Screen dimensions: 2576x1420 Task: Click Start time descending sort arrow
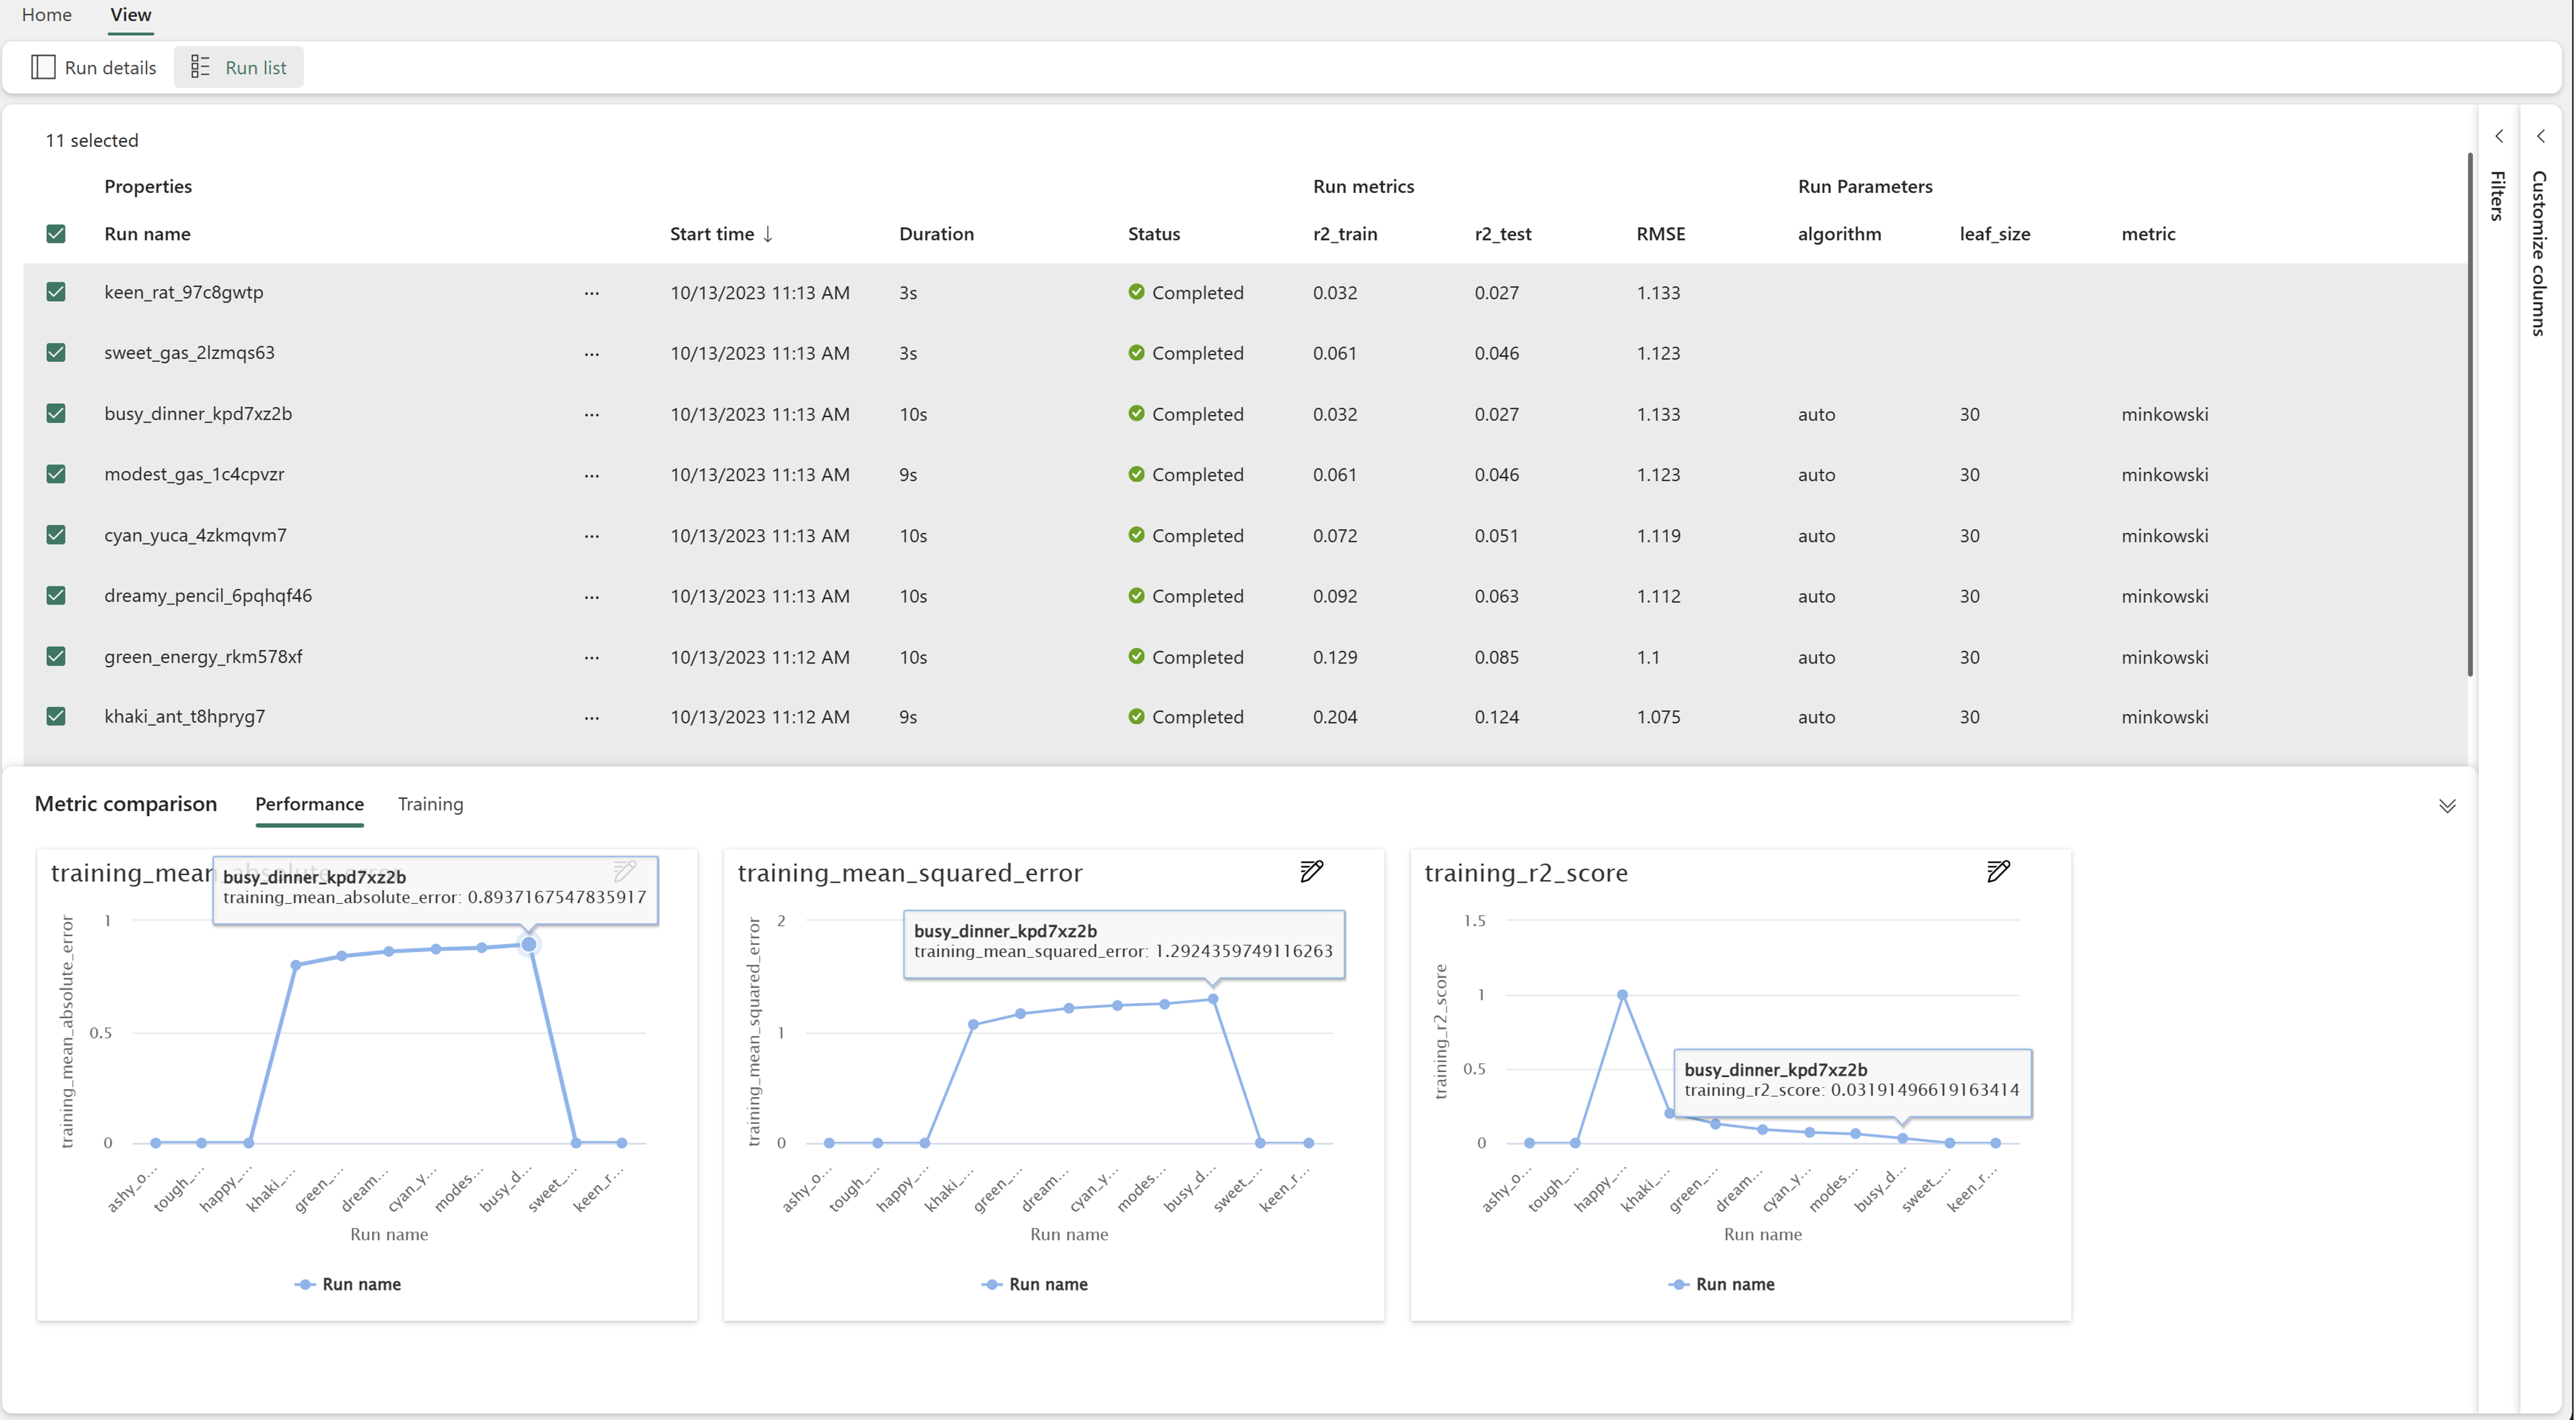coord(768,234)
